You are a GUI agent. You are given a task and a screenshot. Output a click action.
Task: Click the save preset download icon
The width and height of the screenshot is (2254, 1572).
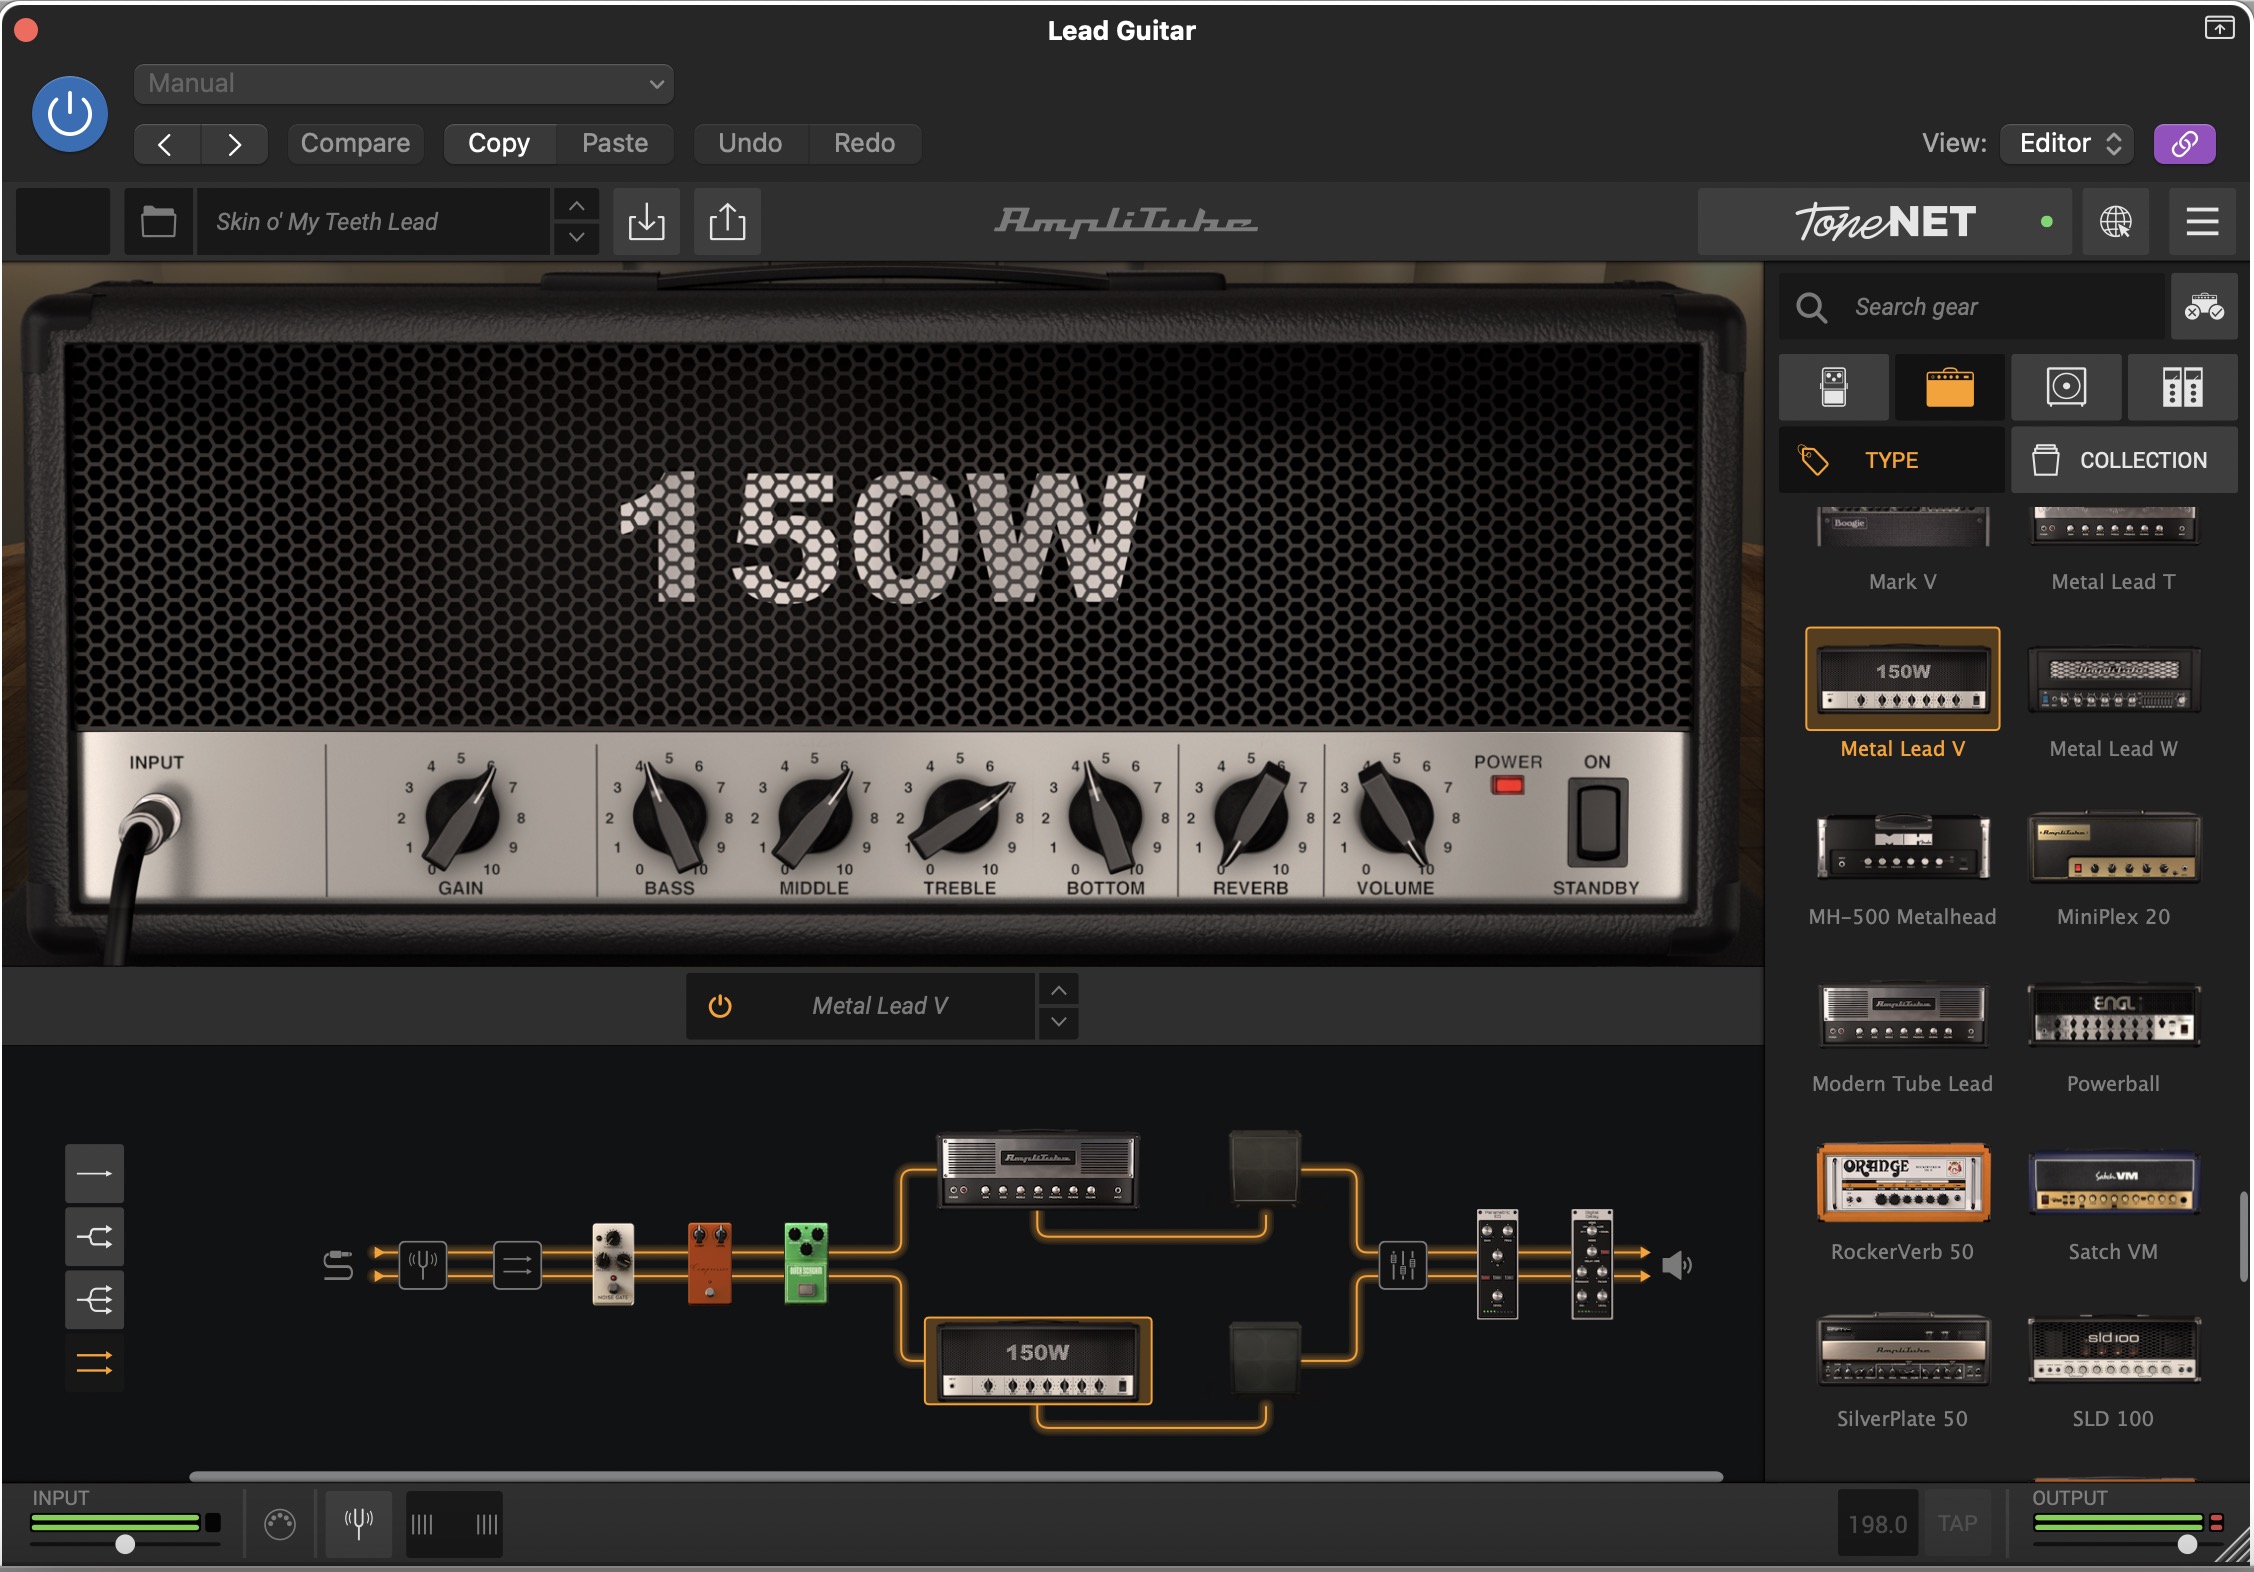646,221
